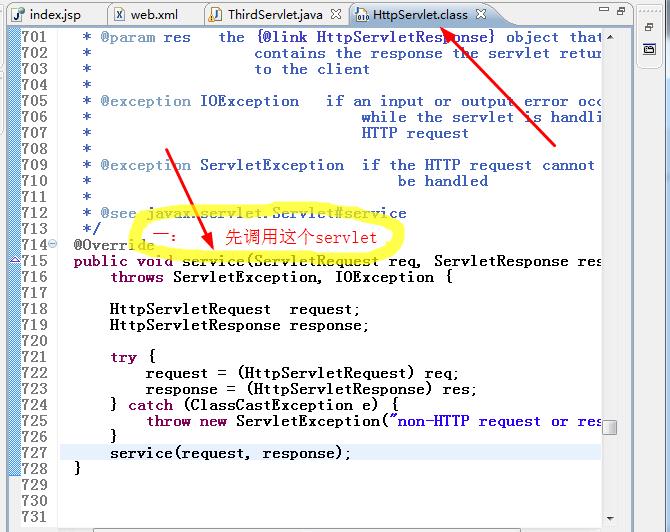Click 'to the client' comment text
Screen dimensions: 670x532
click(312, 69)
